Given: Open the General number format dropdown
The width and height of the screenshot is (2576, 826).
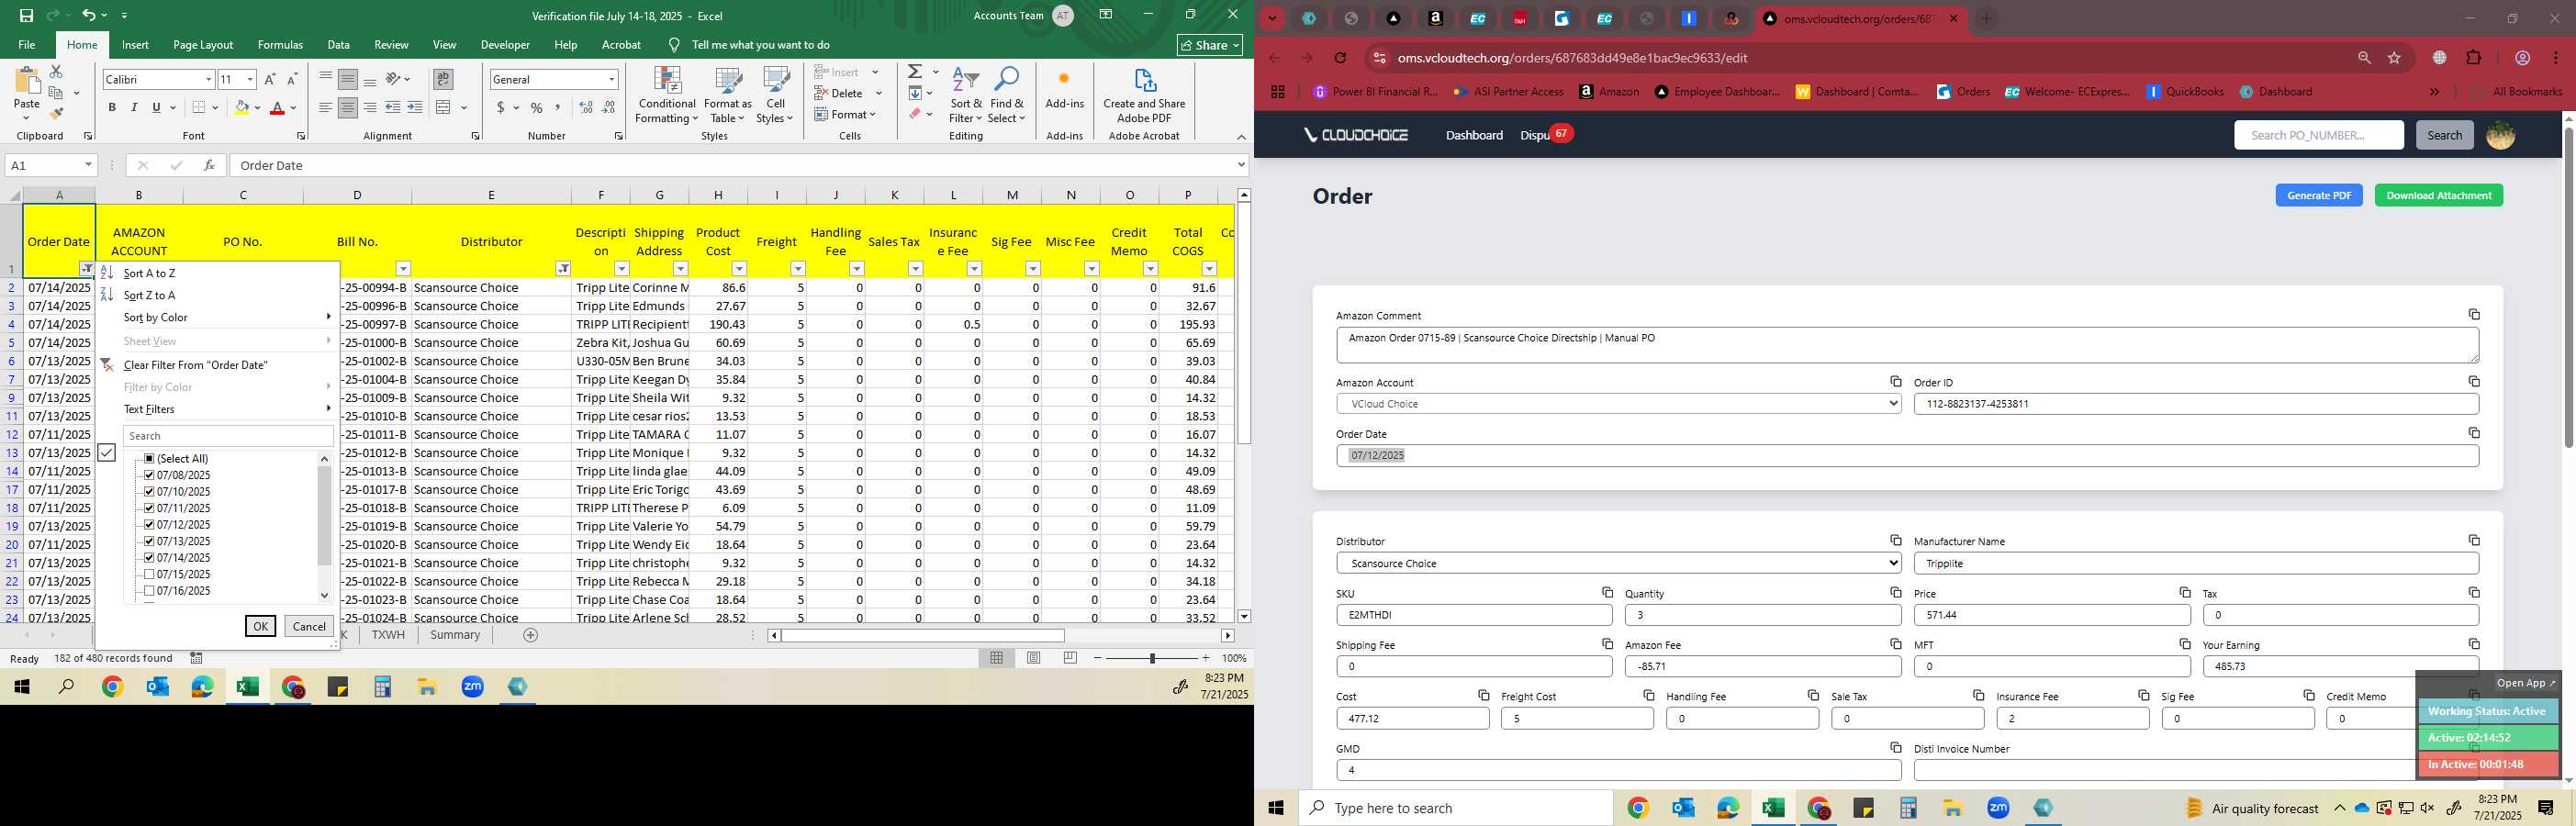Looking at the screenshot, I should pyautogui.click(x=611, y=79).
